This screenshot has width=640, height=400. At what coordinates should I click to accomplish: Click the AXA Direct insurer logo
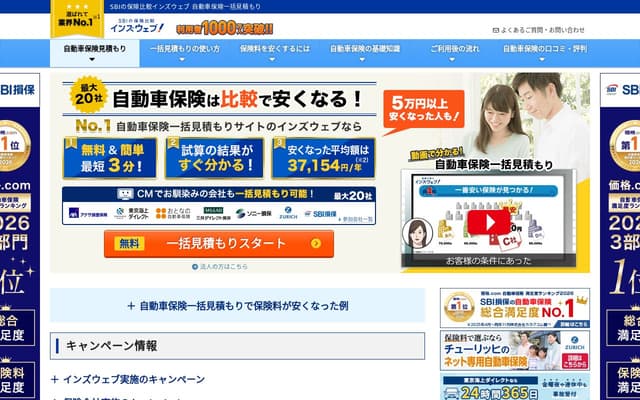click(x=88, y=214)
